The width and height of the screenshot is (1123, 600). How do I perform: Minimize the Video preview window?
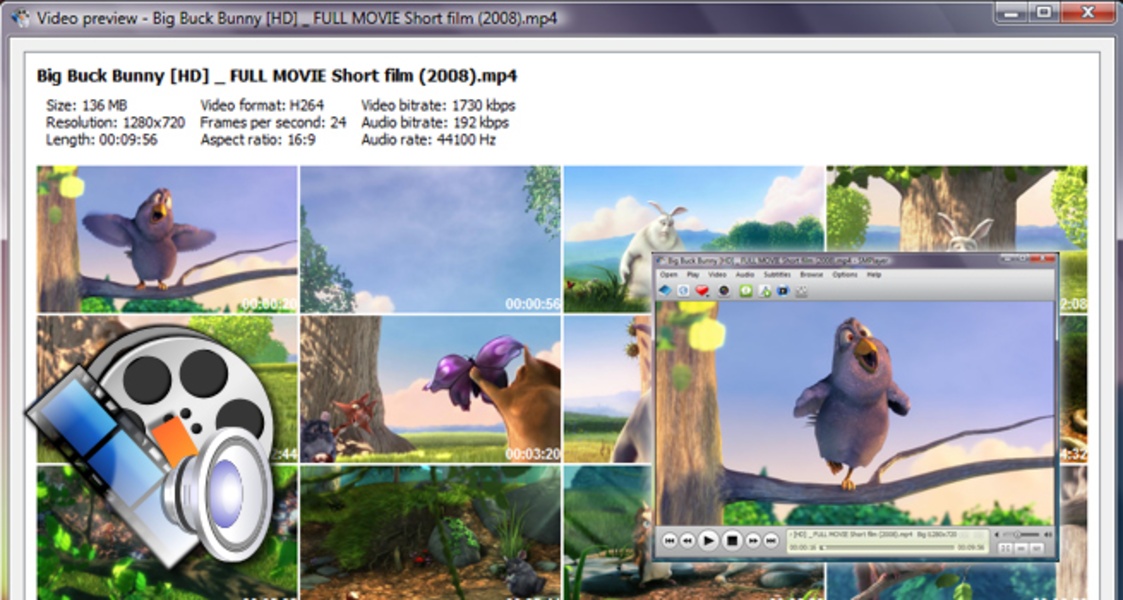pos(1011,11)
